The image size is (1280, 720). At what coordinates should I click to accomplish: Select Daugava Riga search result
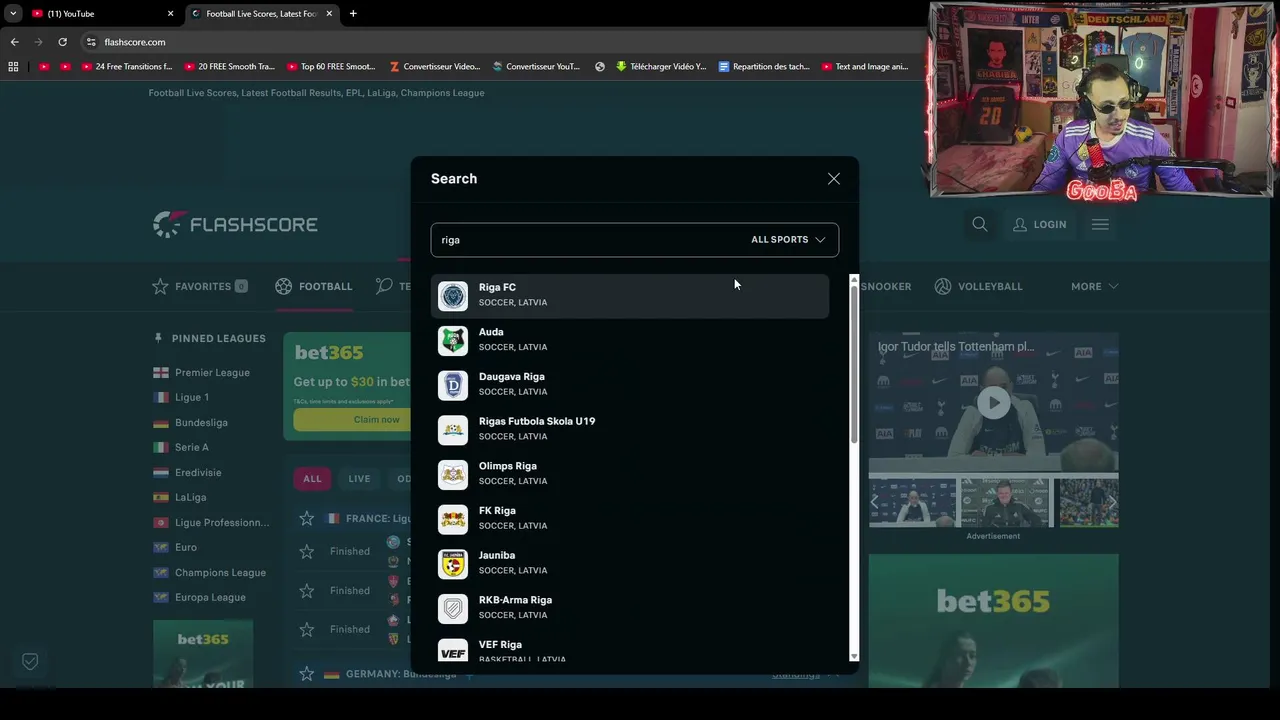(630, 385)
